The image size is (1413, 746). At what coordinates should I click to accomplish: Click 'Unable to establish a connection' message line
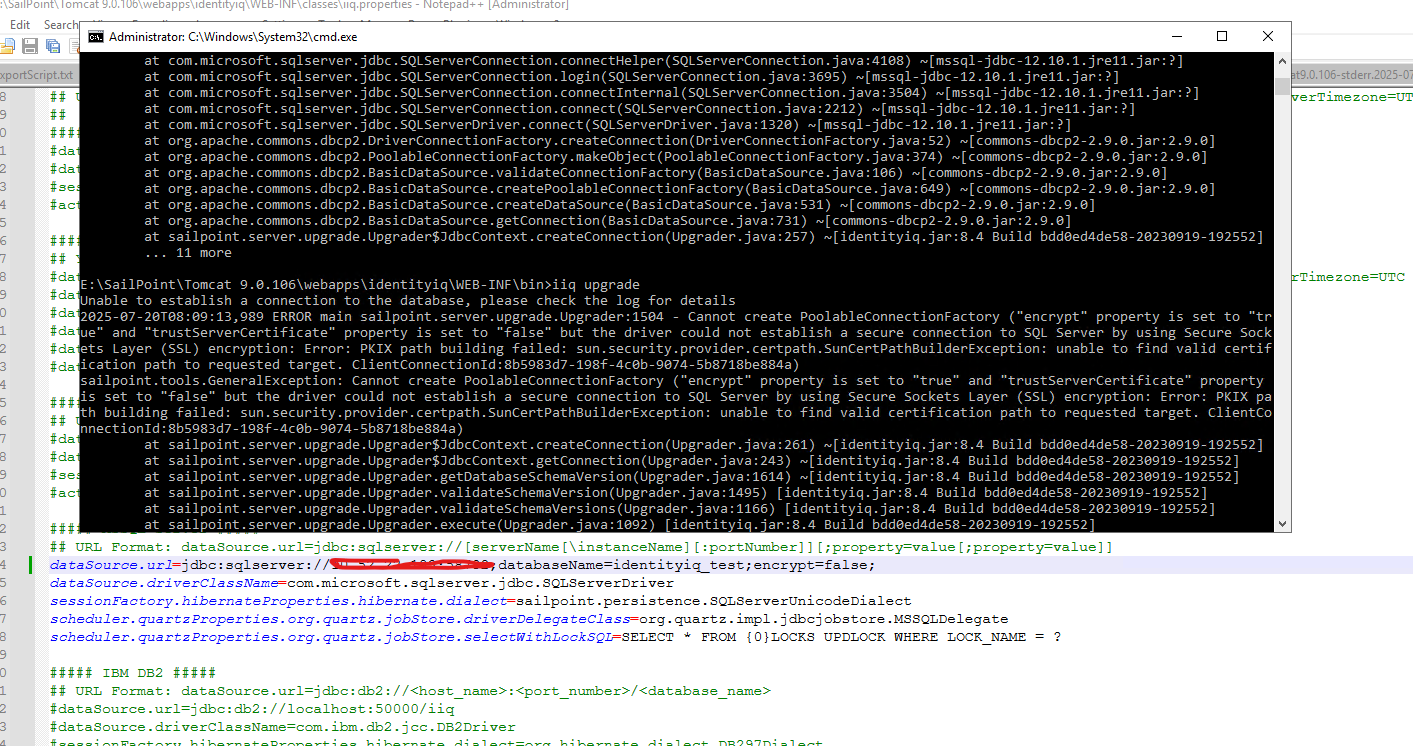point(408,301)
